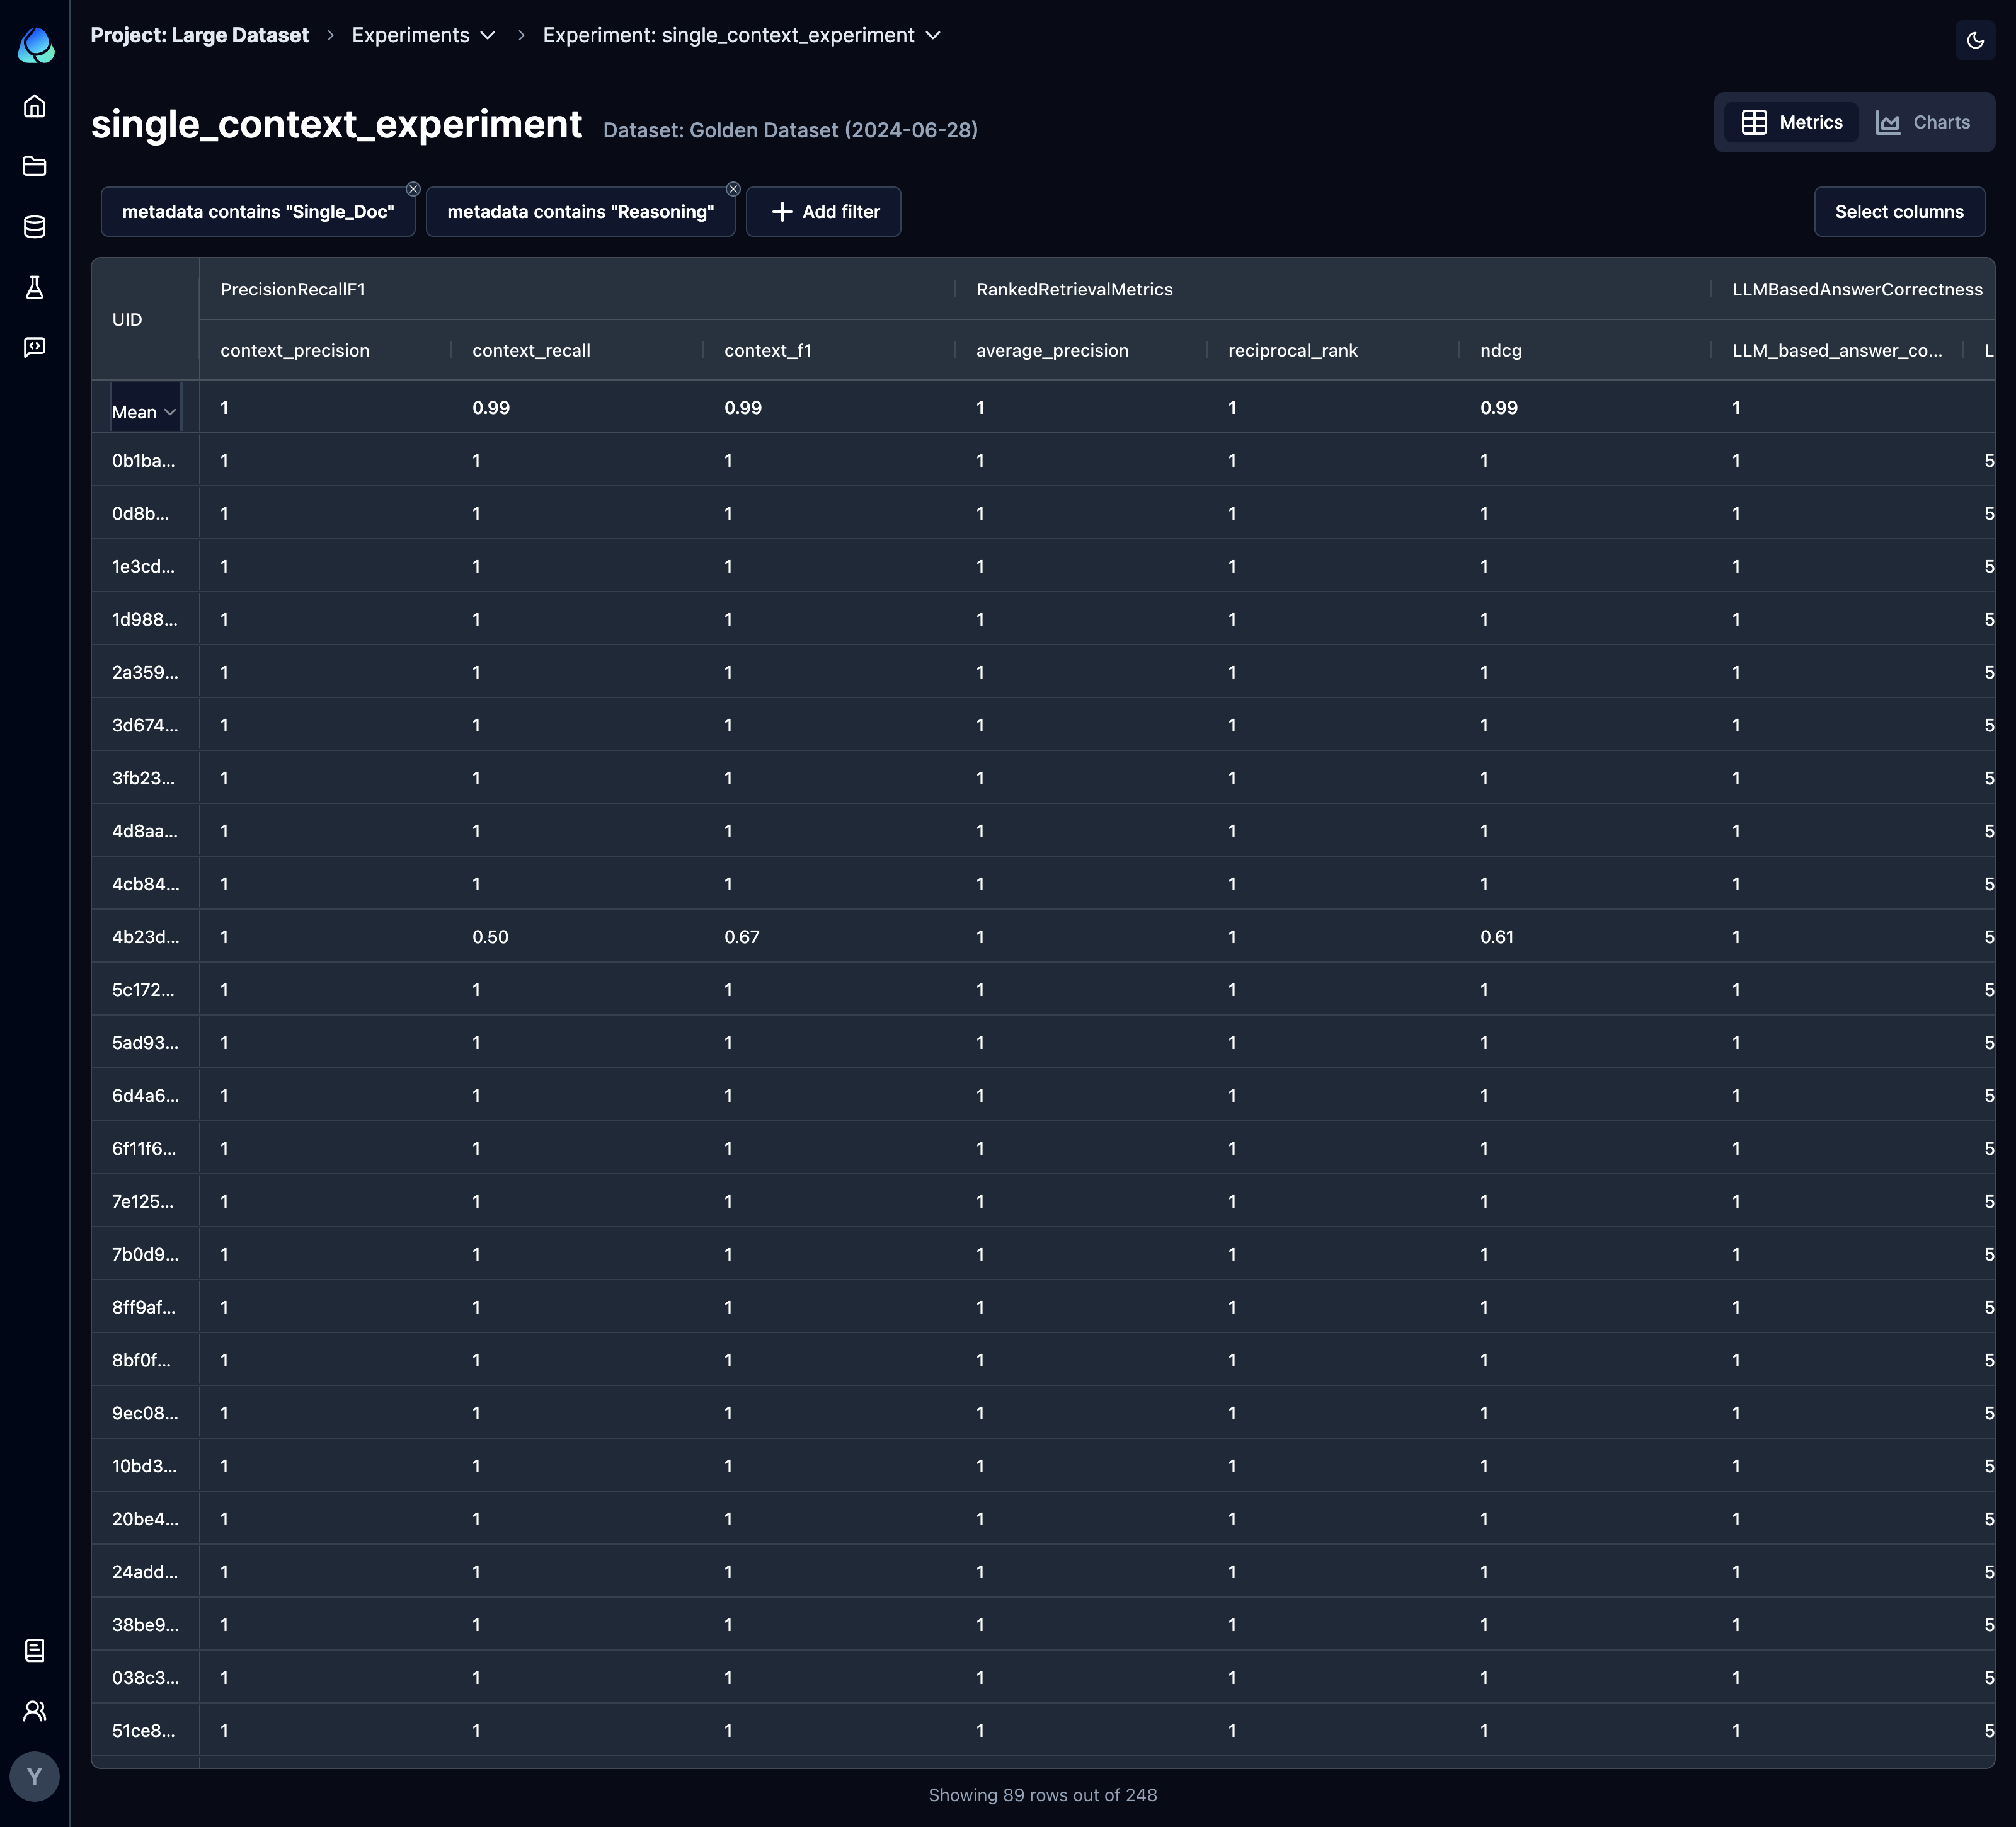Image resolution: width=2016 pixels, height=1827 pixels.
Task: Select the row with UID 3d674...
Action: (1043, 725)
